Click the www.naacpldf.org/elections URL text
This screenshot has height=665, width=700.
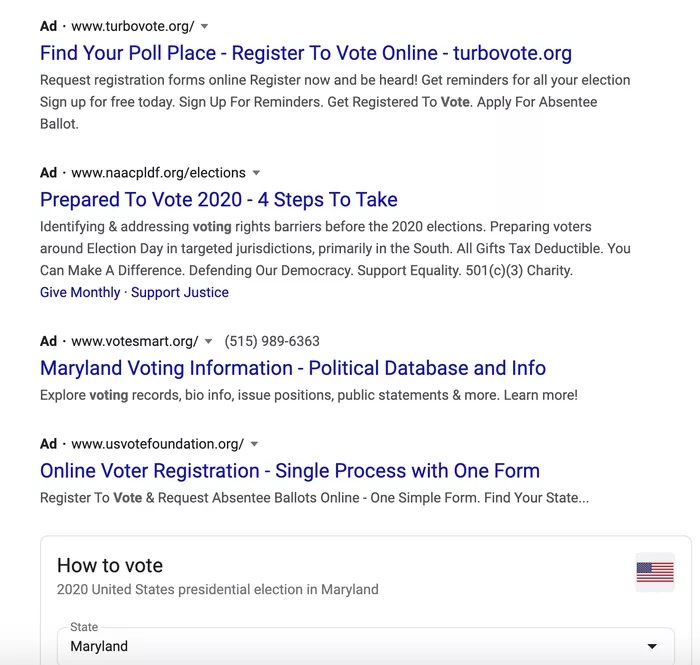coord(158,173)
